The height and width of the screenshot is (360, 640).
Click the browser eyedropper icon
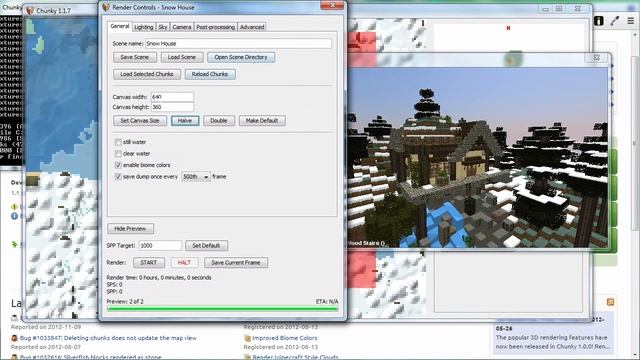click(x=615, y=21)
